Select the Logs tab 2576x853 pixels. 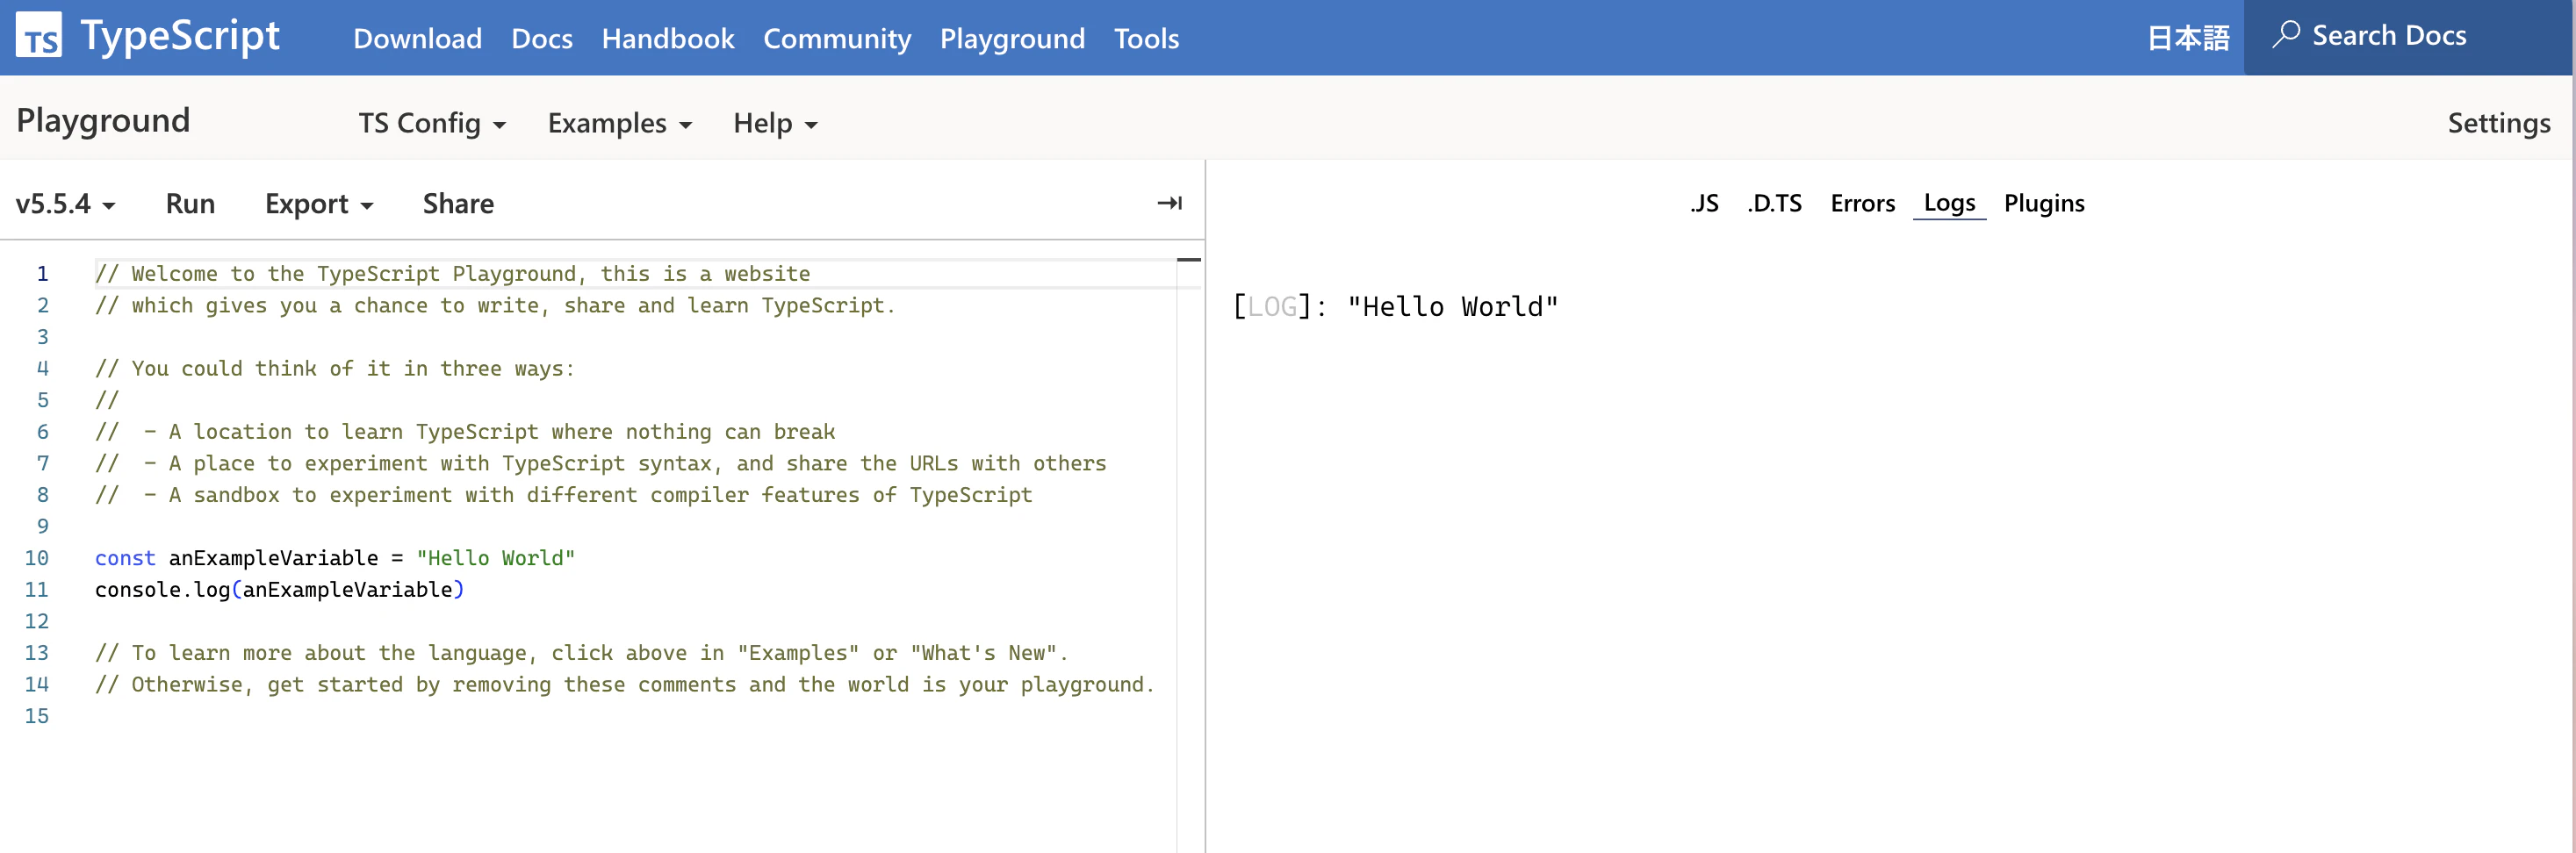(x=1949, y=203)
